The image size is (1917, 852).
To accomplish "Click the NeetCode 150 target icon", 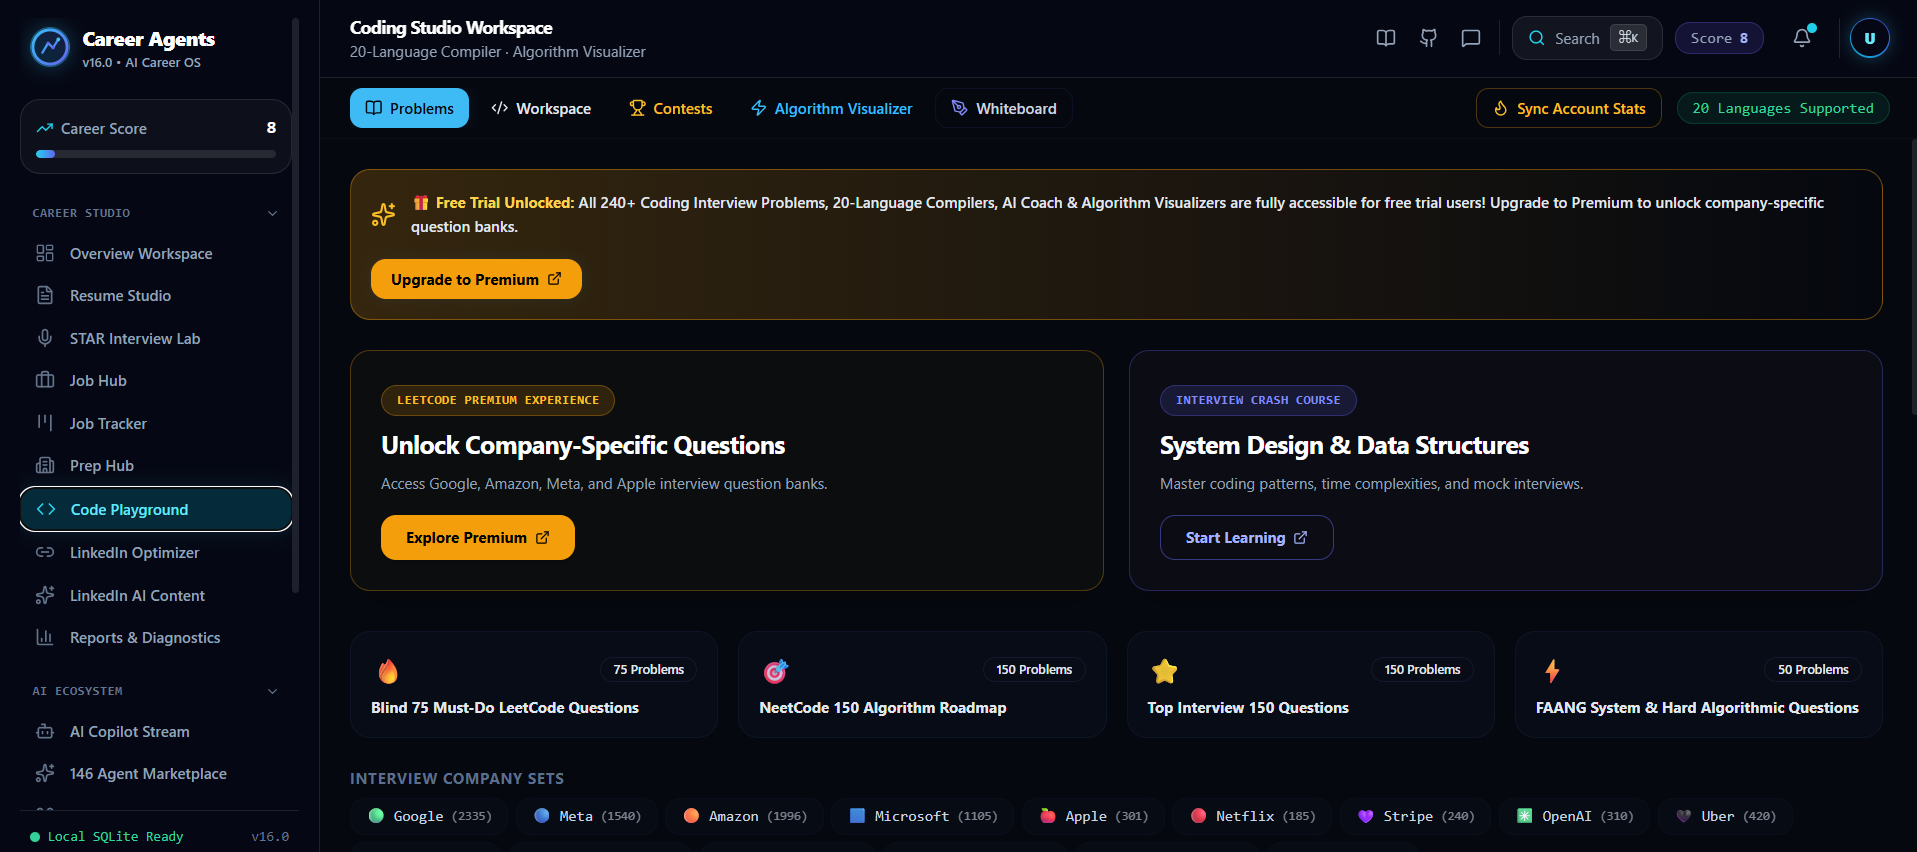I will pos(775,670).
